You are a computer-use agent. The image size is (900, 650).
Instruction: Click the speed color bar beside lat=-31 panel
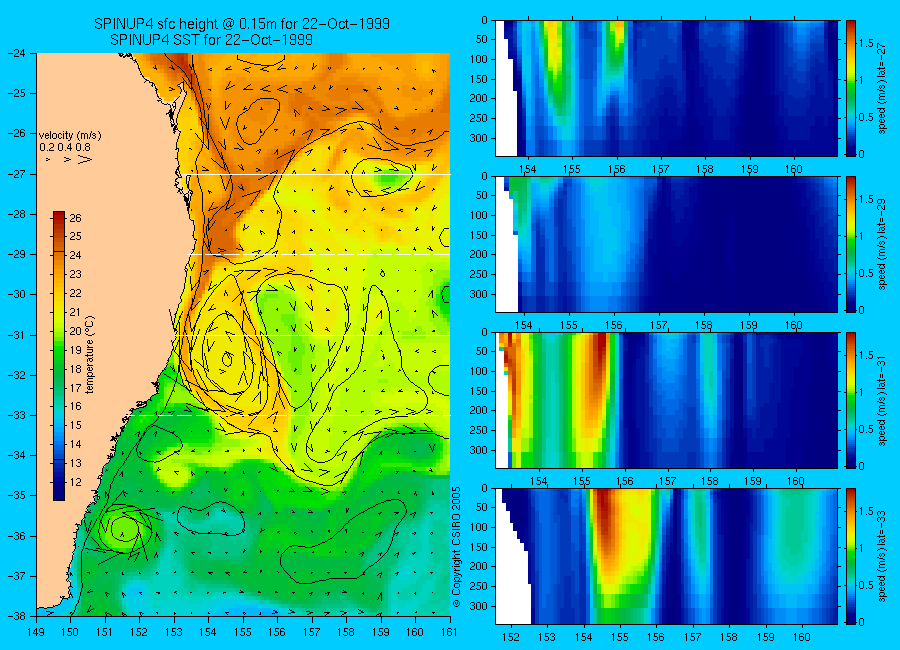point(851,400)
